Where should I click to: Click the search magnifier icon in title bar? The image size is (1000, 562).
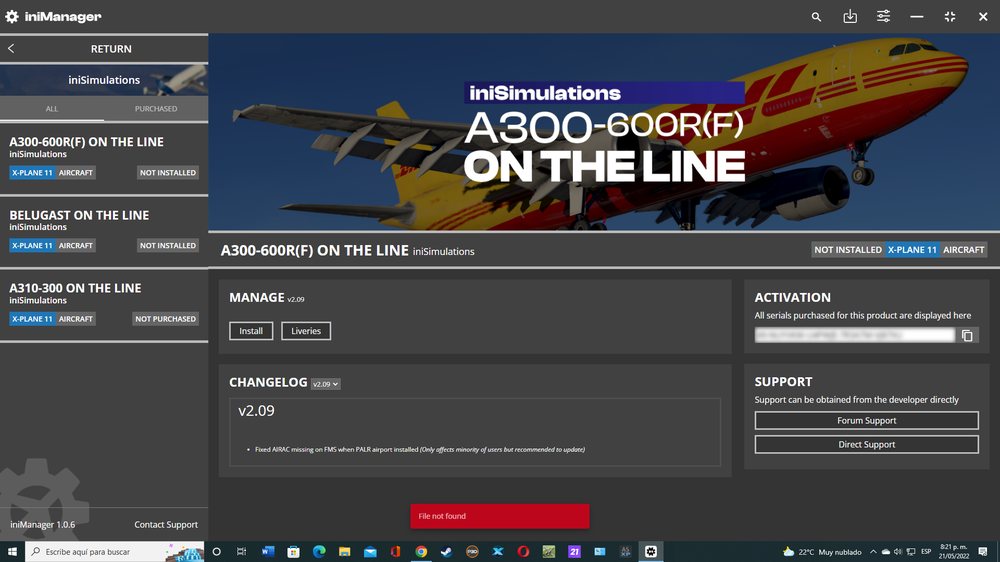point(817,17)
